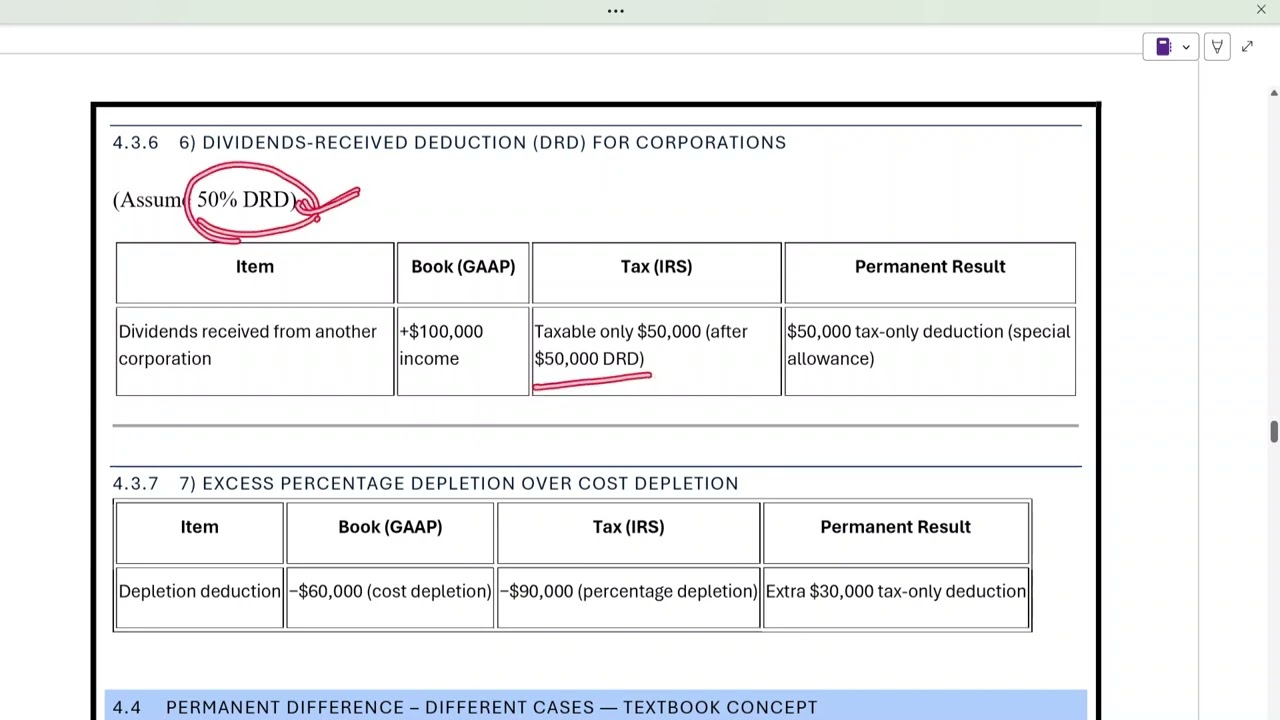Select the DRD table 'Item' header cell
Viewport: 1280px width, 720px height.
(x=255, y=273)
